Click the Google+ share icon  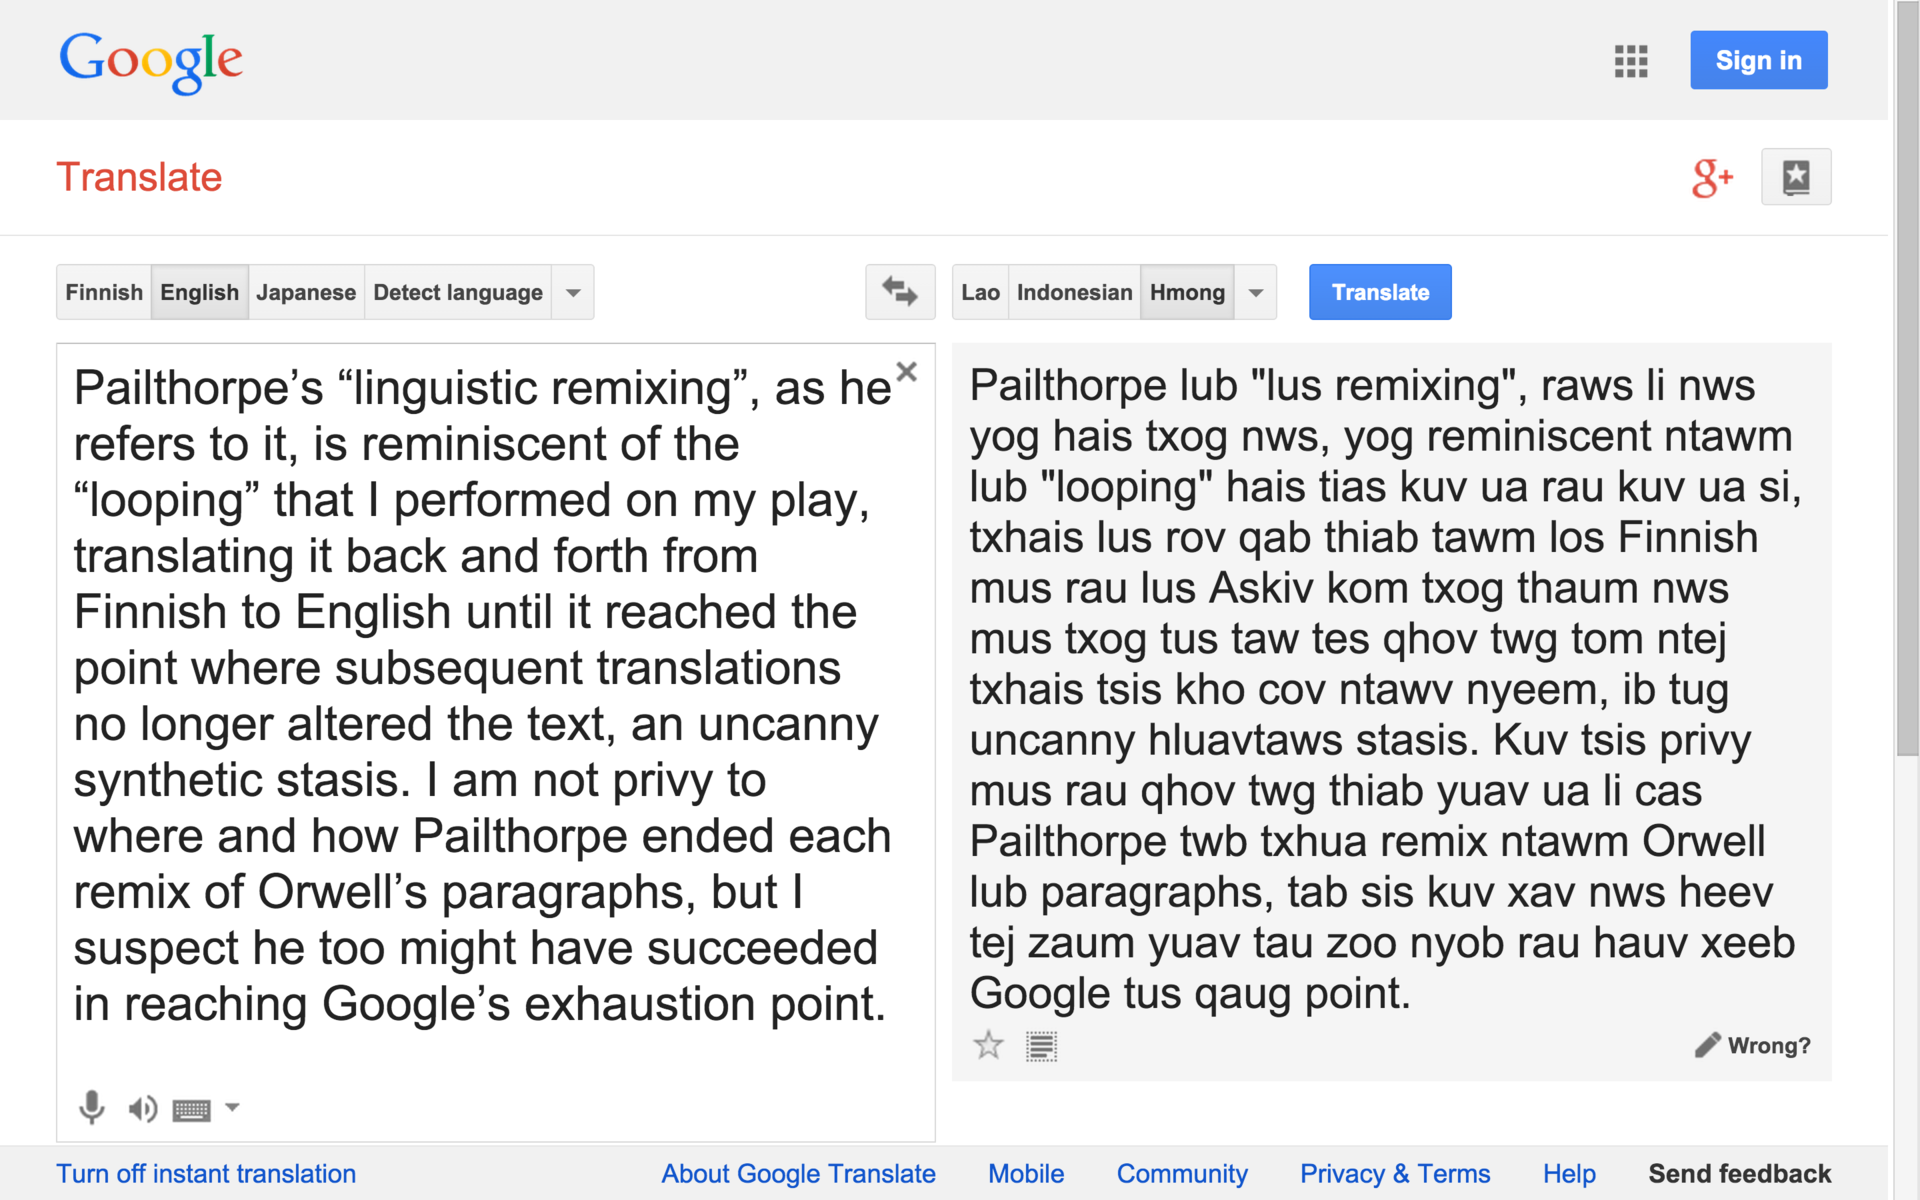point(1711,178)
